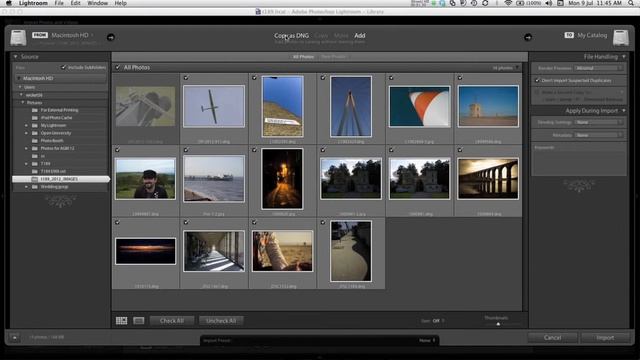Click the battery icon in menu bar
The image size is (640, 360).
520,3
